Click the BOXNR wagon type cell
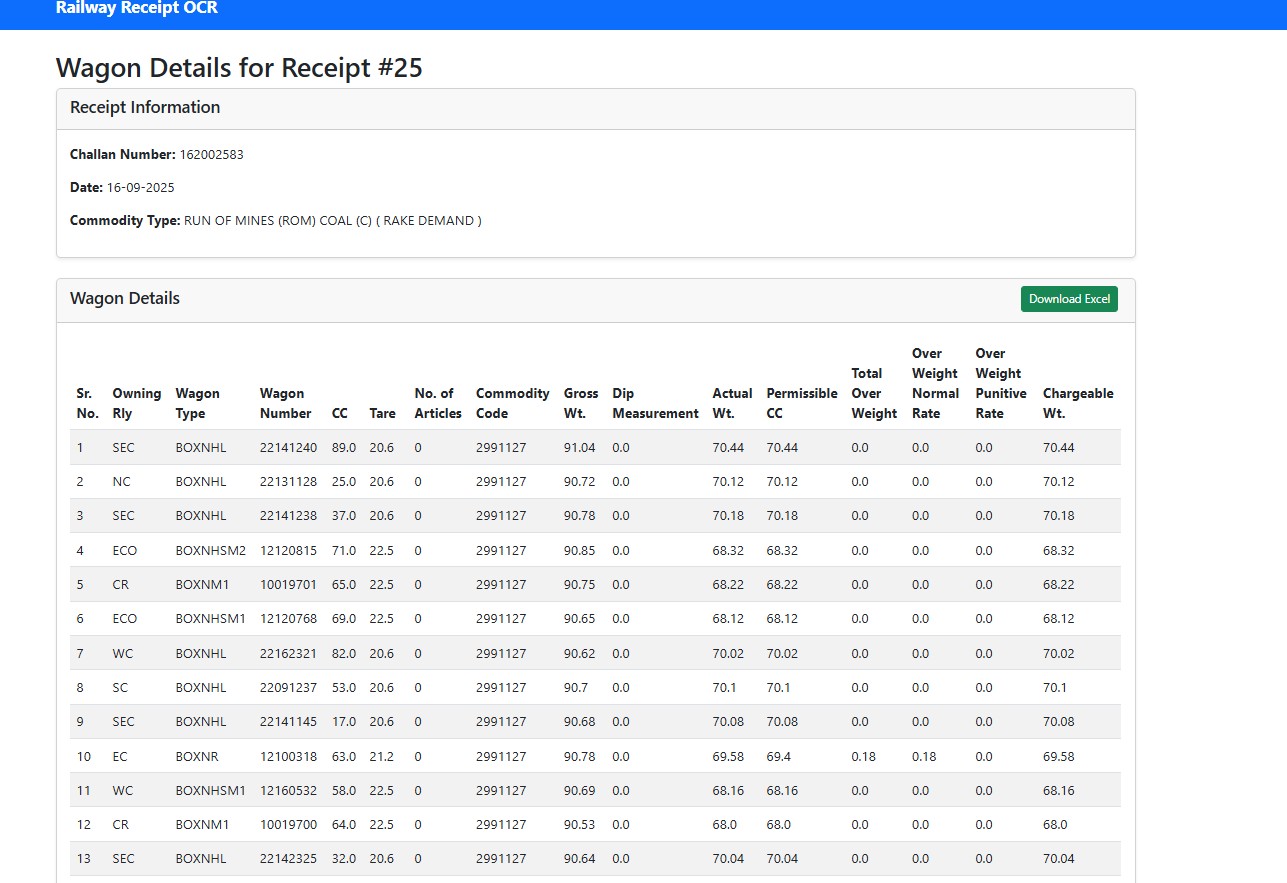Screen dimensions: 1287x883 point(196,757)
